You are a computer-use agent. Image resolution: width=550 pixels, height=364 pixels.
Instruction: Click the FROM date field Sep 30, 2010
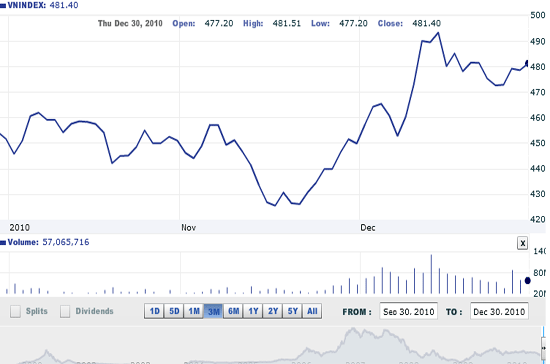(408, 311)
